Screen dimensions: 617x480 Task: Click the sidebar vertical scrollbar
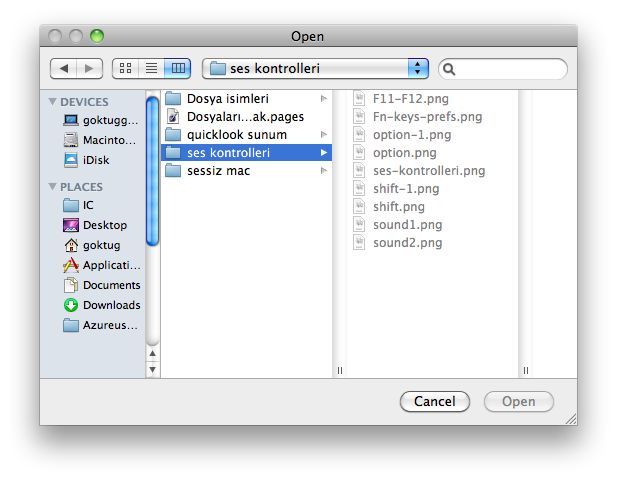click(153, 170)
